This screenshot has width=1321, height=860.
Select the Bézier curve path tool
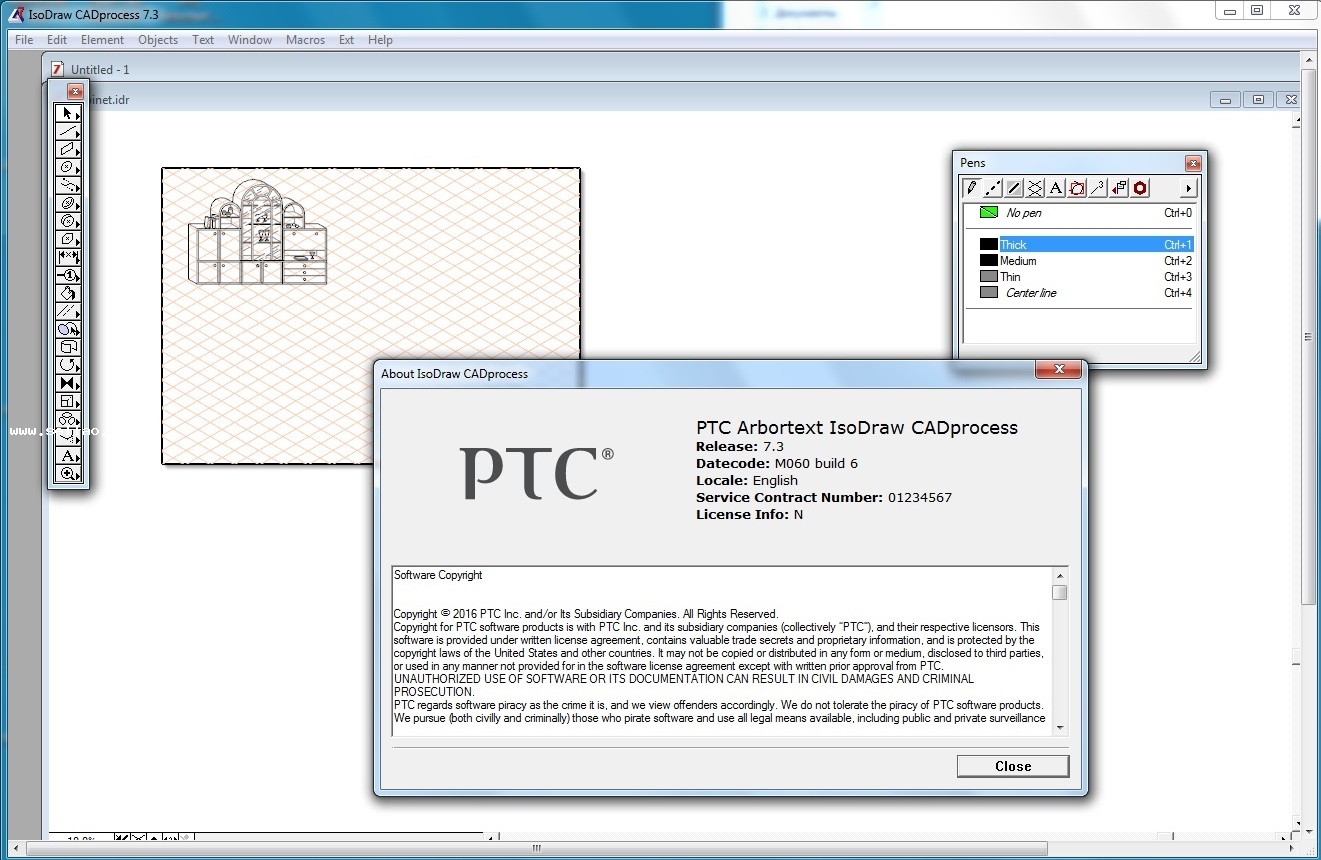(x=68, y=185)
